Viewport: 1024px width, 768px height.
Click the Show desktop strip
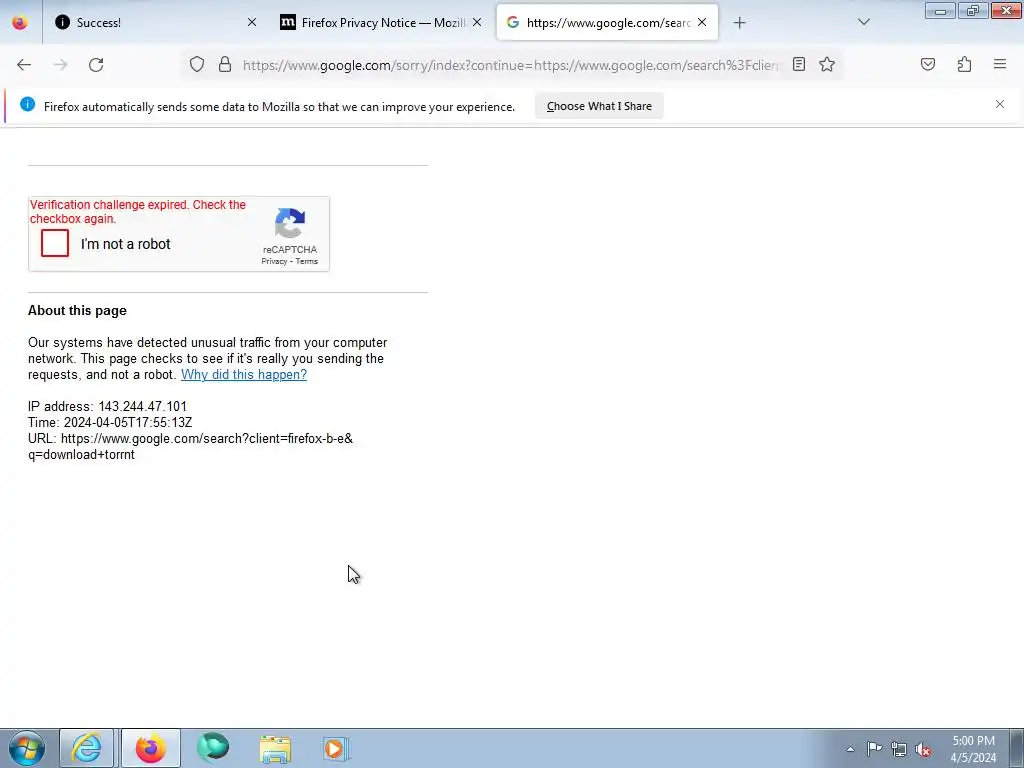(1017, 748)
